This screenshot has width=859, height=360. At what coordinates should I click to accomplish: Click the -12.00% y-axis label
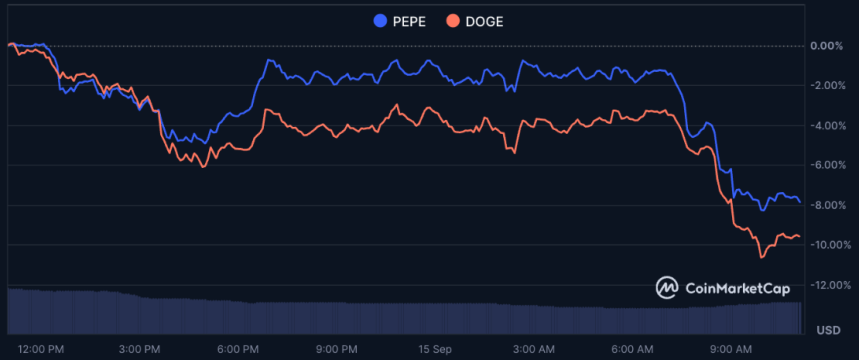[x=830, y=285]
